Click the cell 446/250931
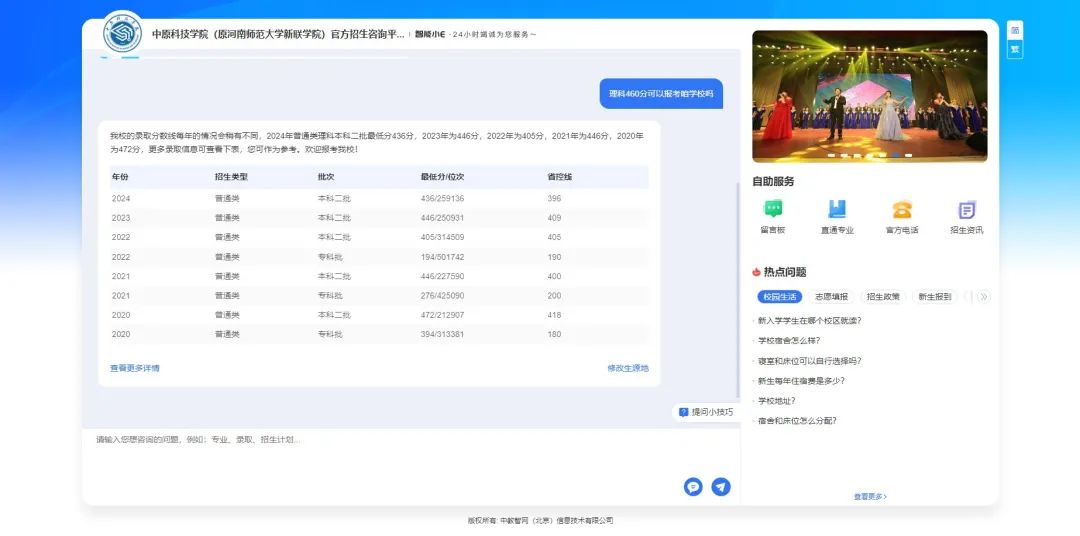The width and height of the screenshot is (1080, 536). click(442, 218)
